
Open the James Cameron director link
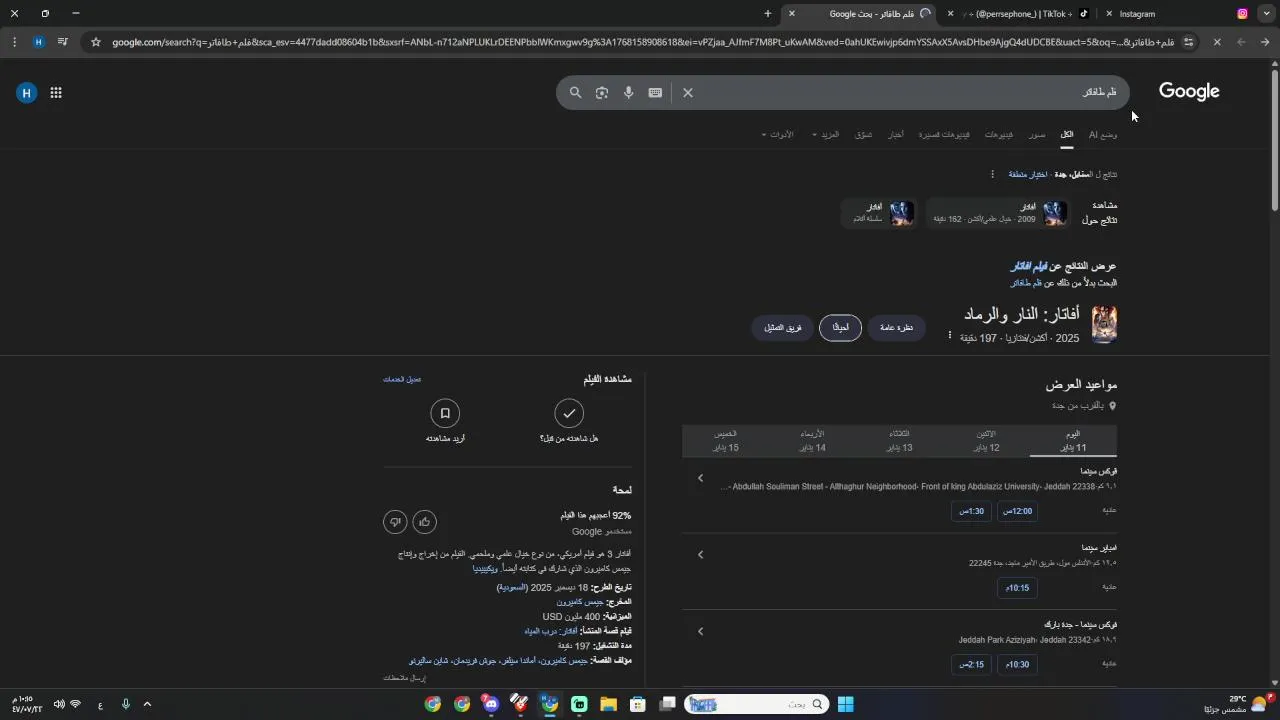point(580,602)
